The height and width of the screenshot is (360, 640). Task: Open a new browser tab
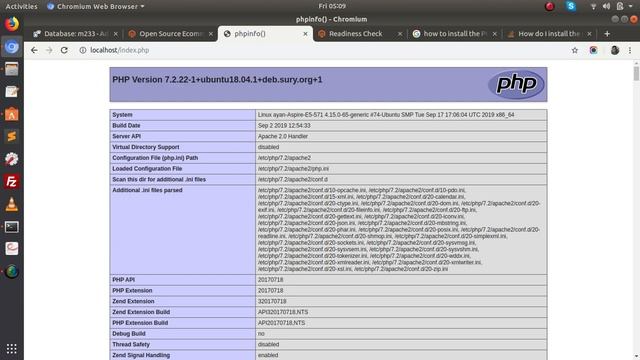coord(607,34)
